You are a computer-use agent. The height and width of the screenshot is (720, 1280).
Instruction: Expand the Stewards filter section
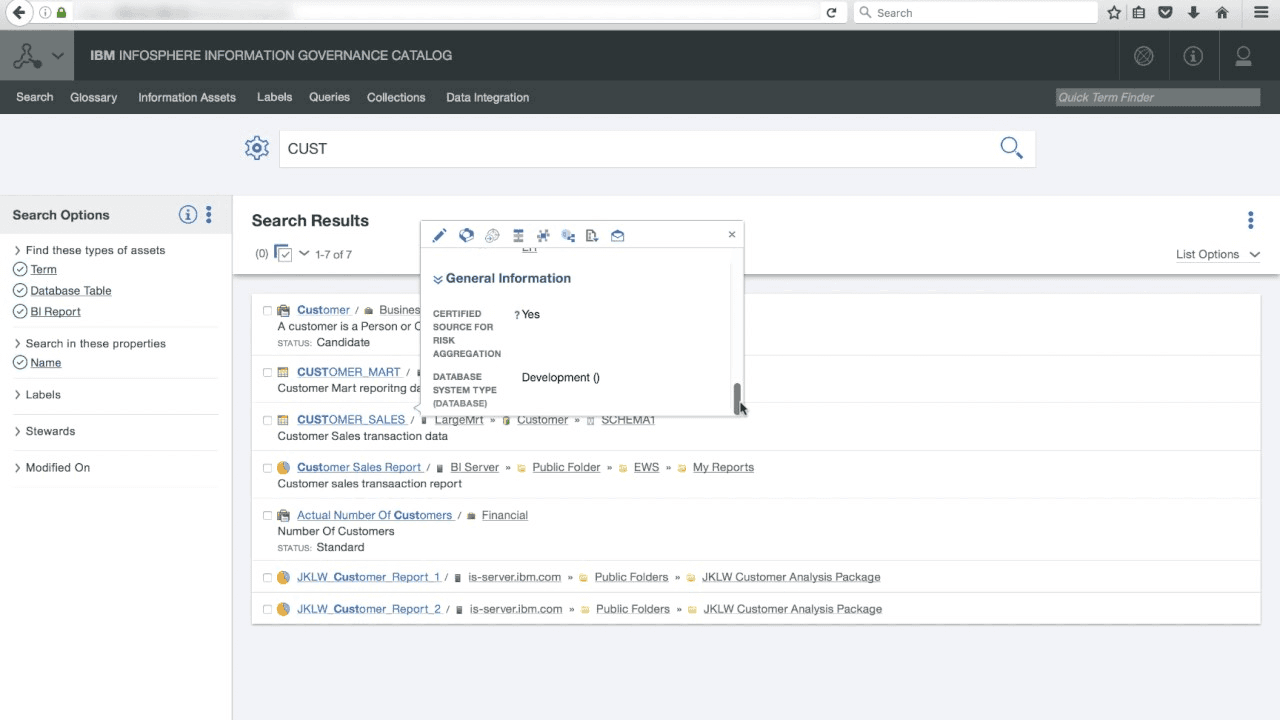(x=50, y=431)
